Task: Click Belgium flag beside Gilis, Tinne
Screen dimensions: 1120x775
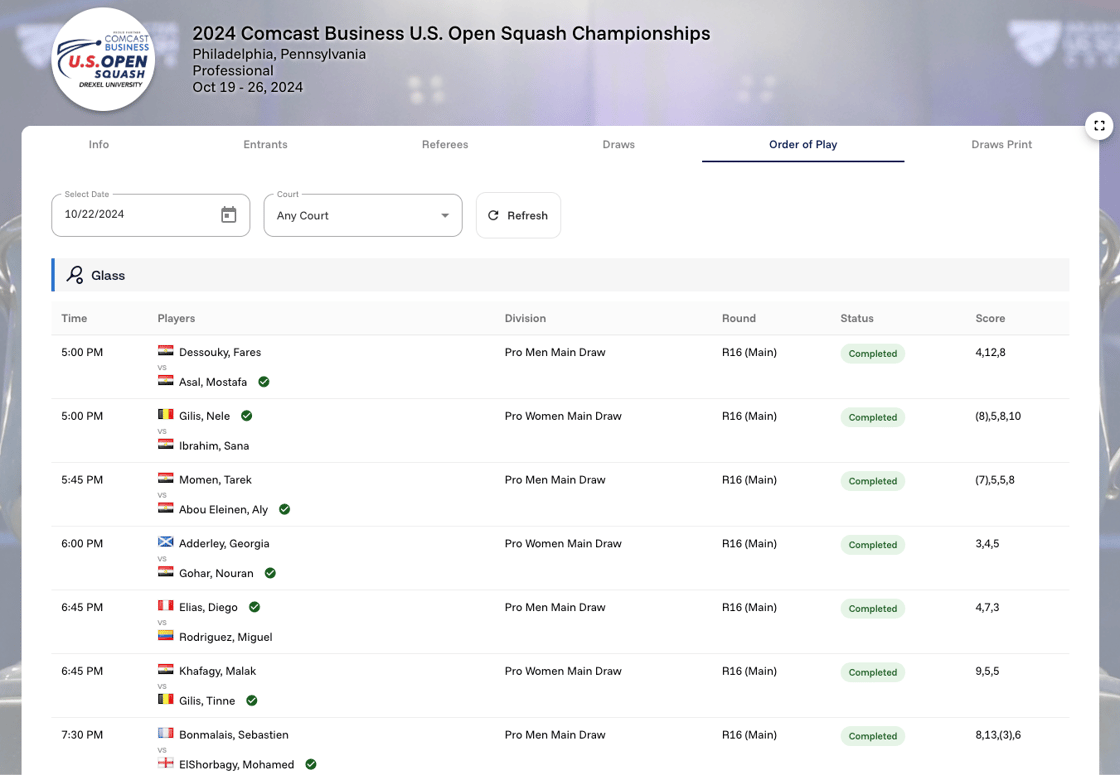Action: pos(166,699)
